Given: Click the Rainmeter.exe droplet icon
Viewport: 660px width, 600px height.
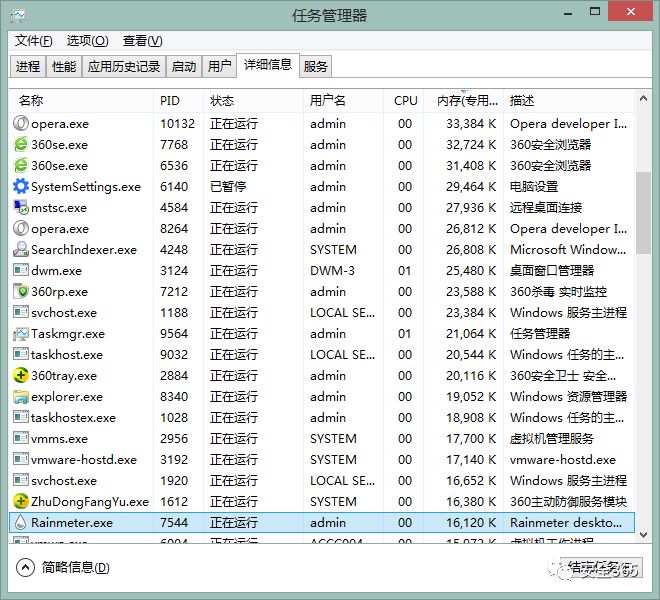Looking at the screenshot, I should click(x=21, y=522).
